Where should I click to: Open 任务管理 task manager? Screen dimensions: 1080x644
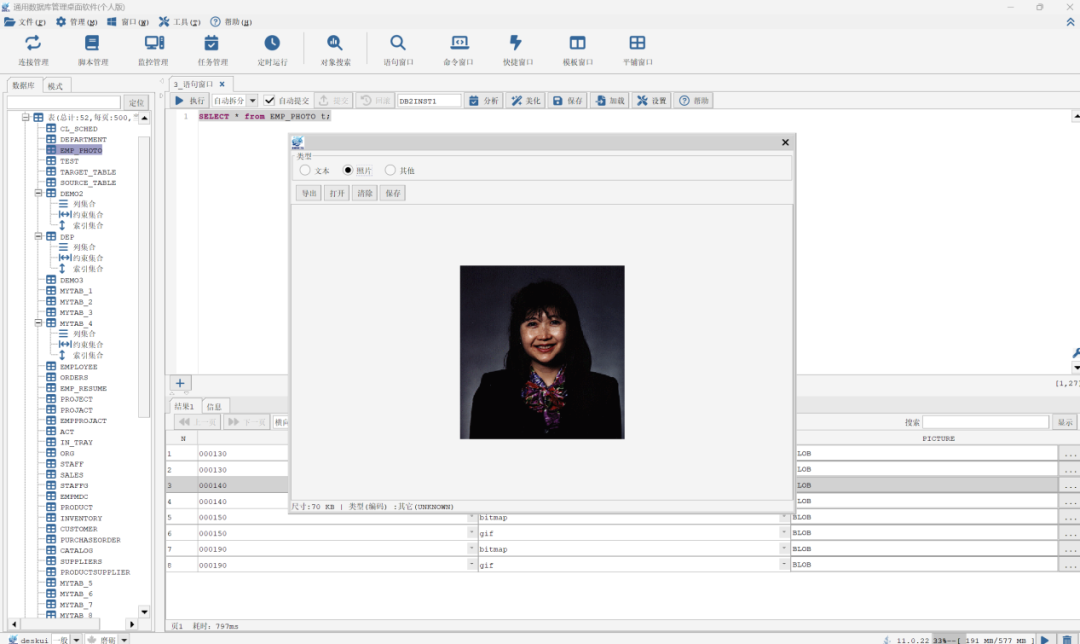click(212, 50)
